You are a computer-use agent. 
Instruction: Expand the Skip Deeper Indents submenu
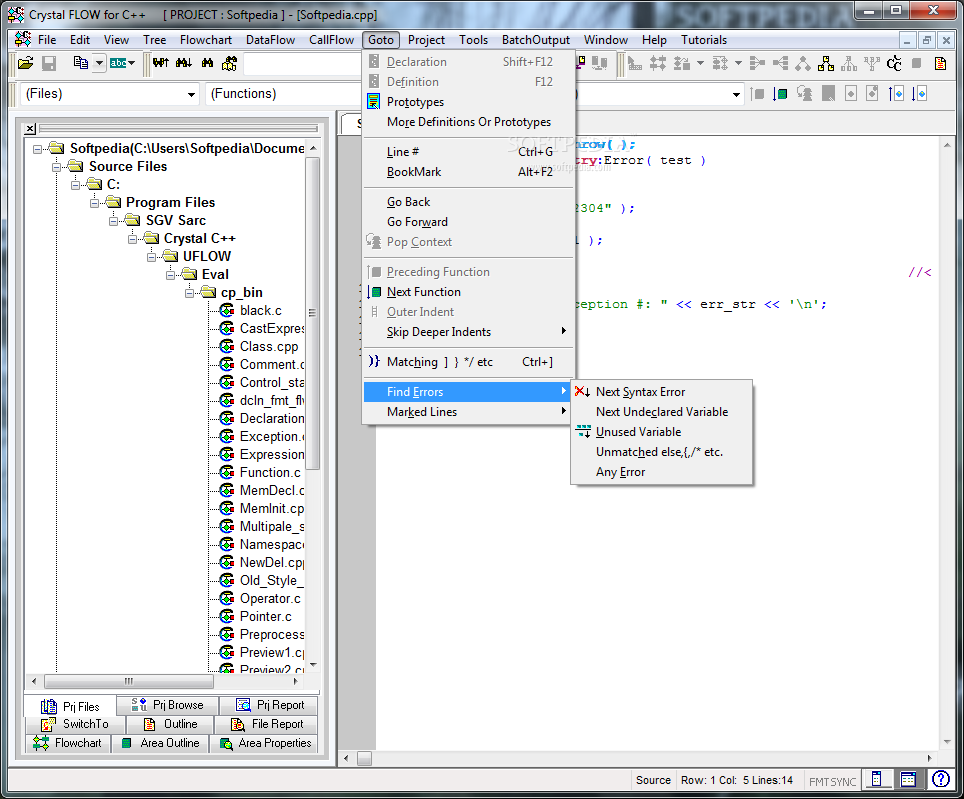point(468,332)
